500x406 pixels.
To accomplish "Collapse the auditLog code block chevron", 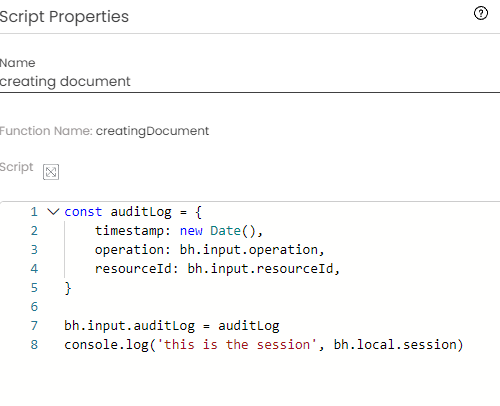I will [53, 212].
